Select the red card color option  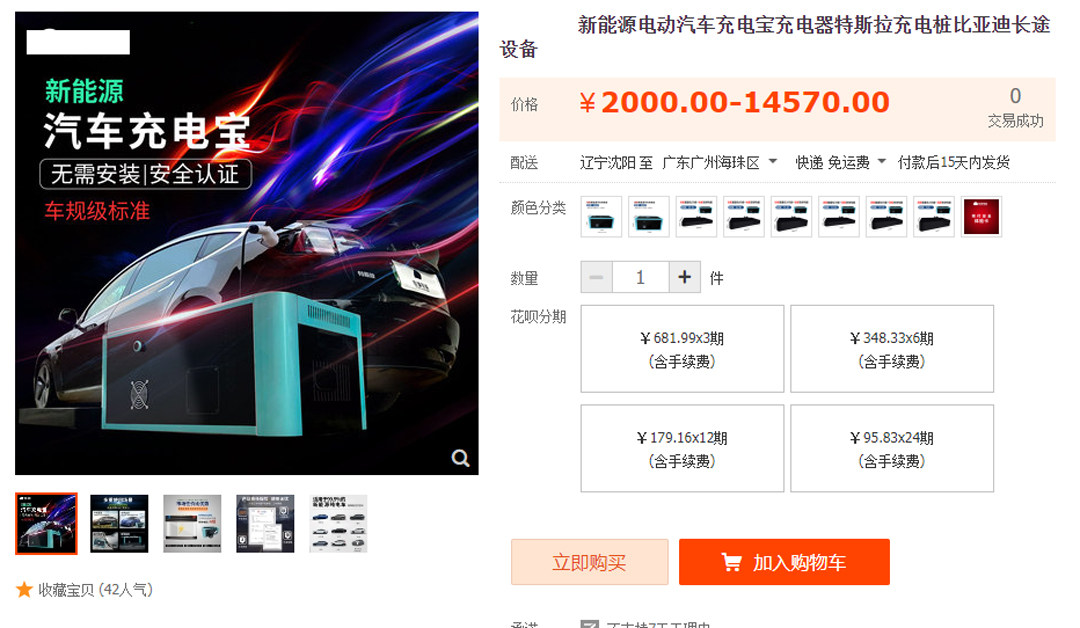[x=982, y=216]
